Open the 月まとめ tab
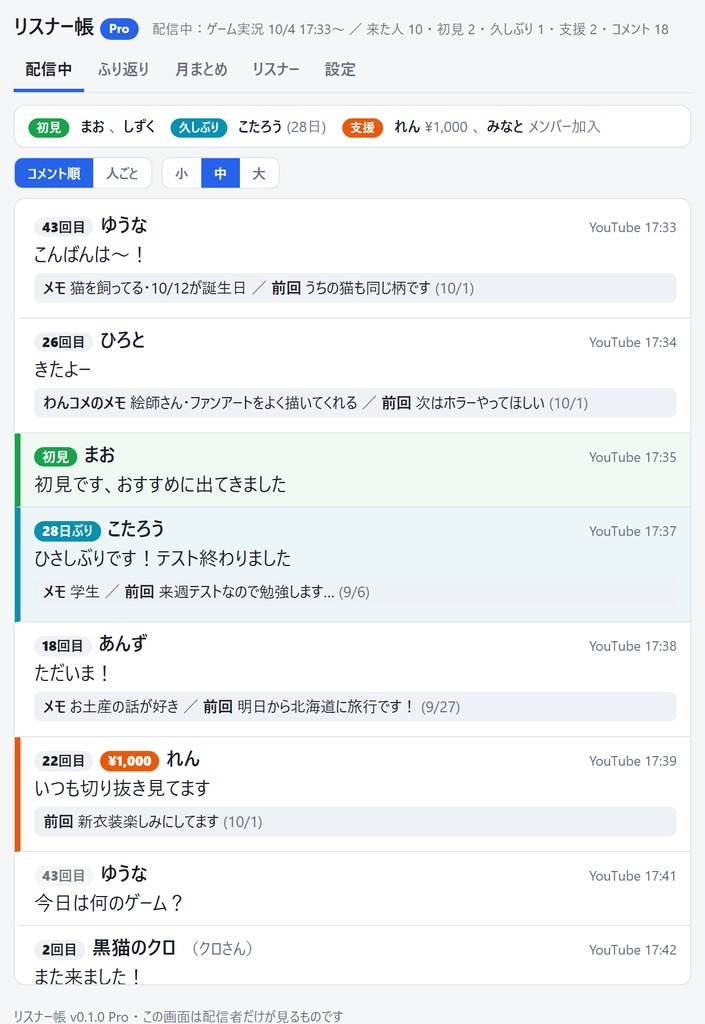Viewport: 705px width, 1024px height. 201,69
